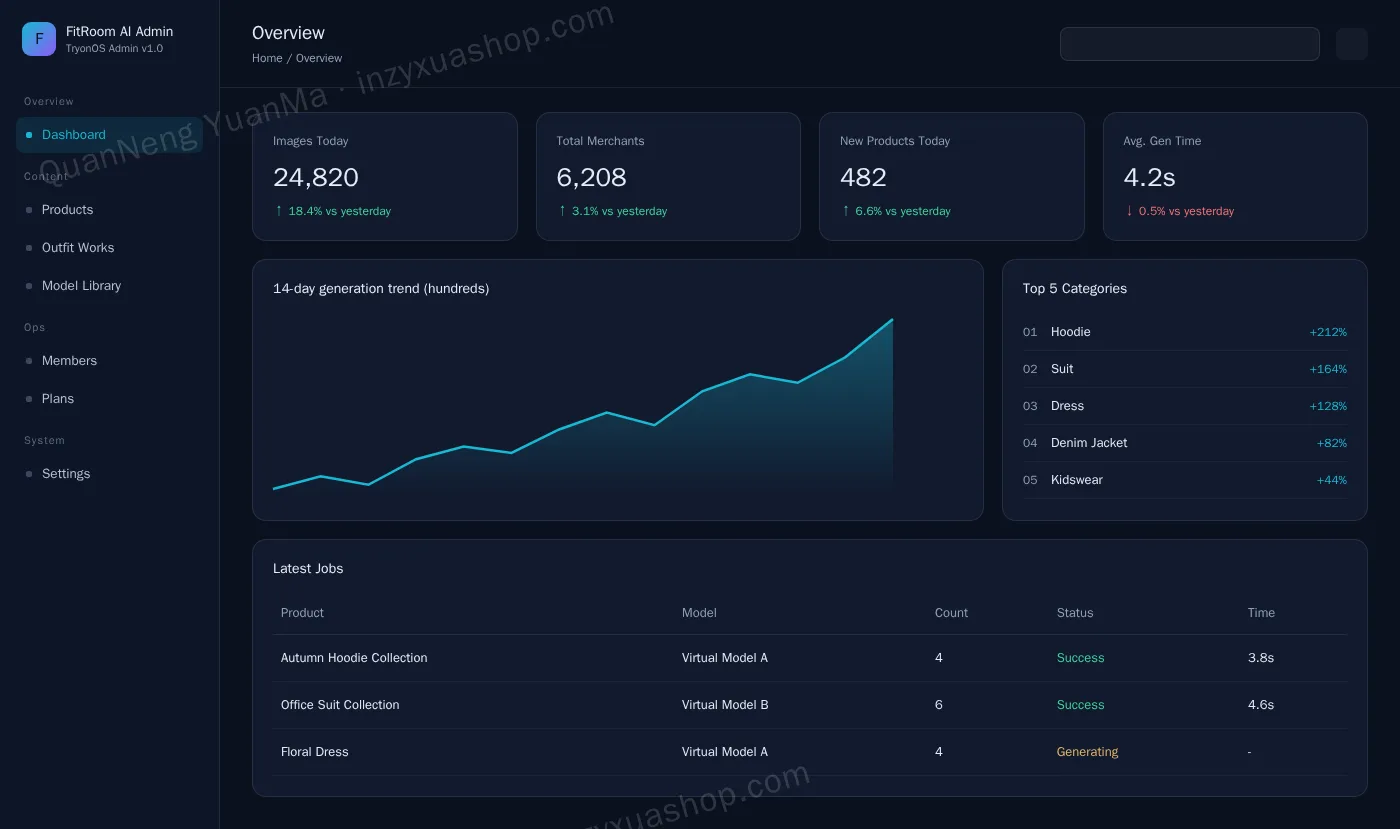This screenshot has height=829, width=1400.
Task: Open the Dashboard sidebar item
Action: [109, 135]
